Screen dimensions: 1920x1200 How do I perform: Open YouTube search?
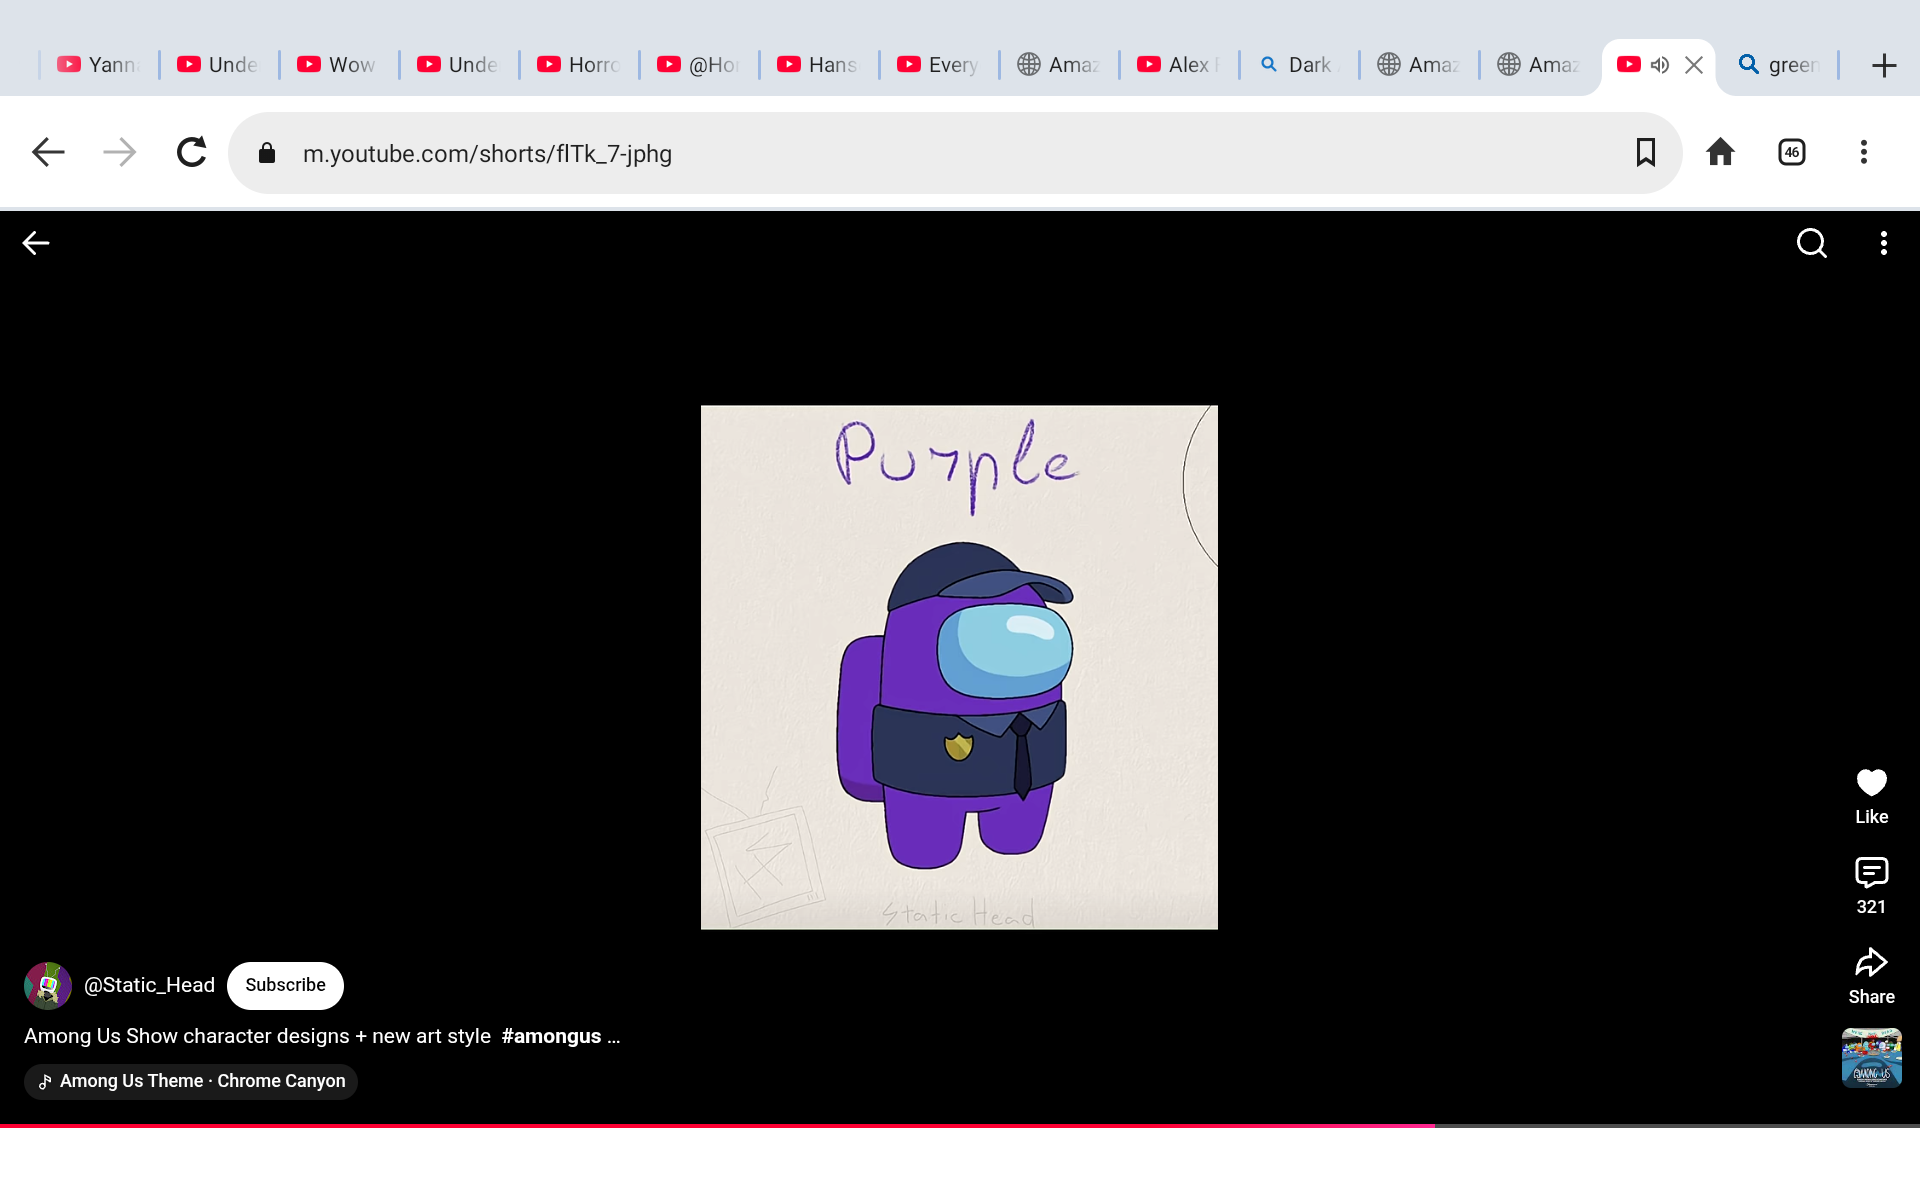point(1812,243)
